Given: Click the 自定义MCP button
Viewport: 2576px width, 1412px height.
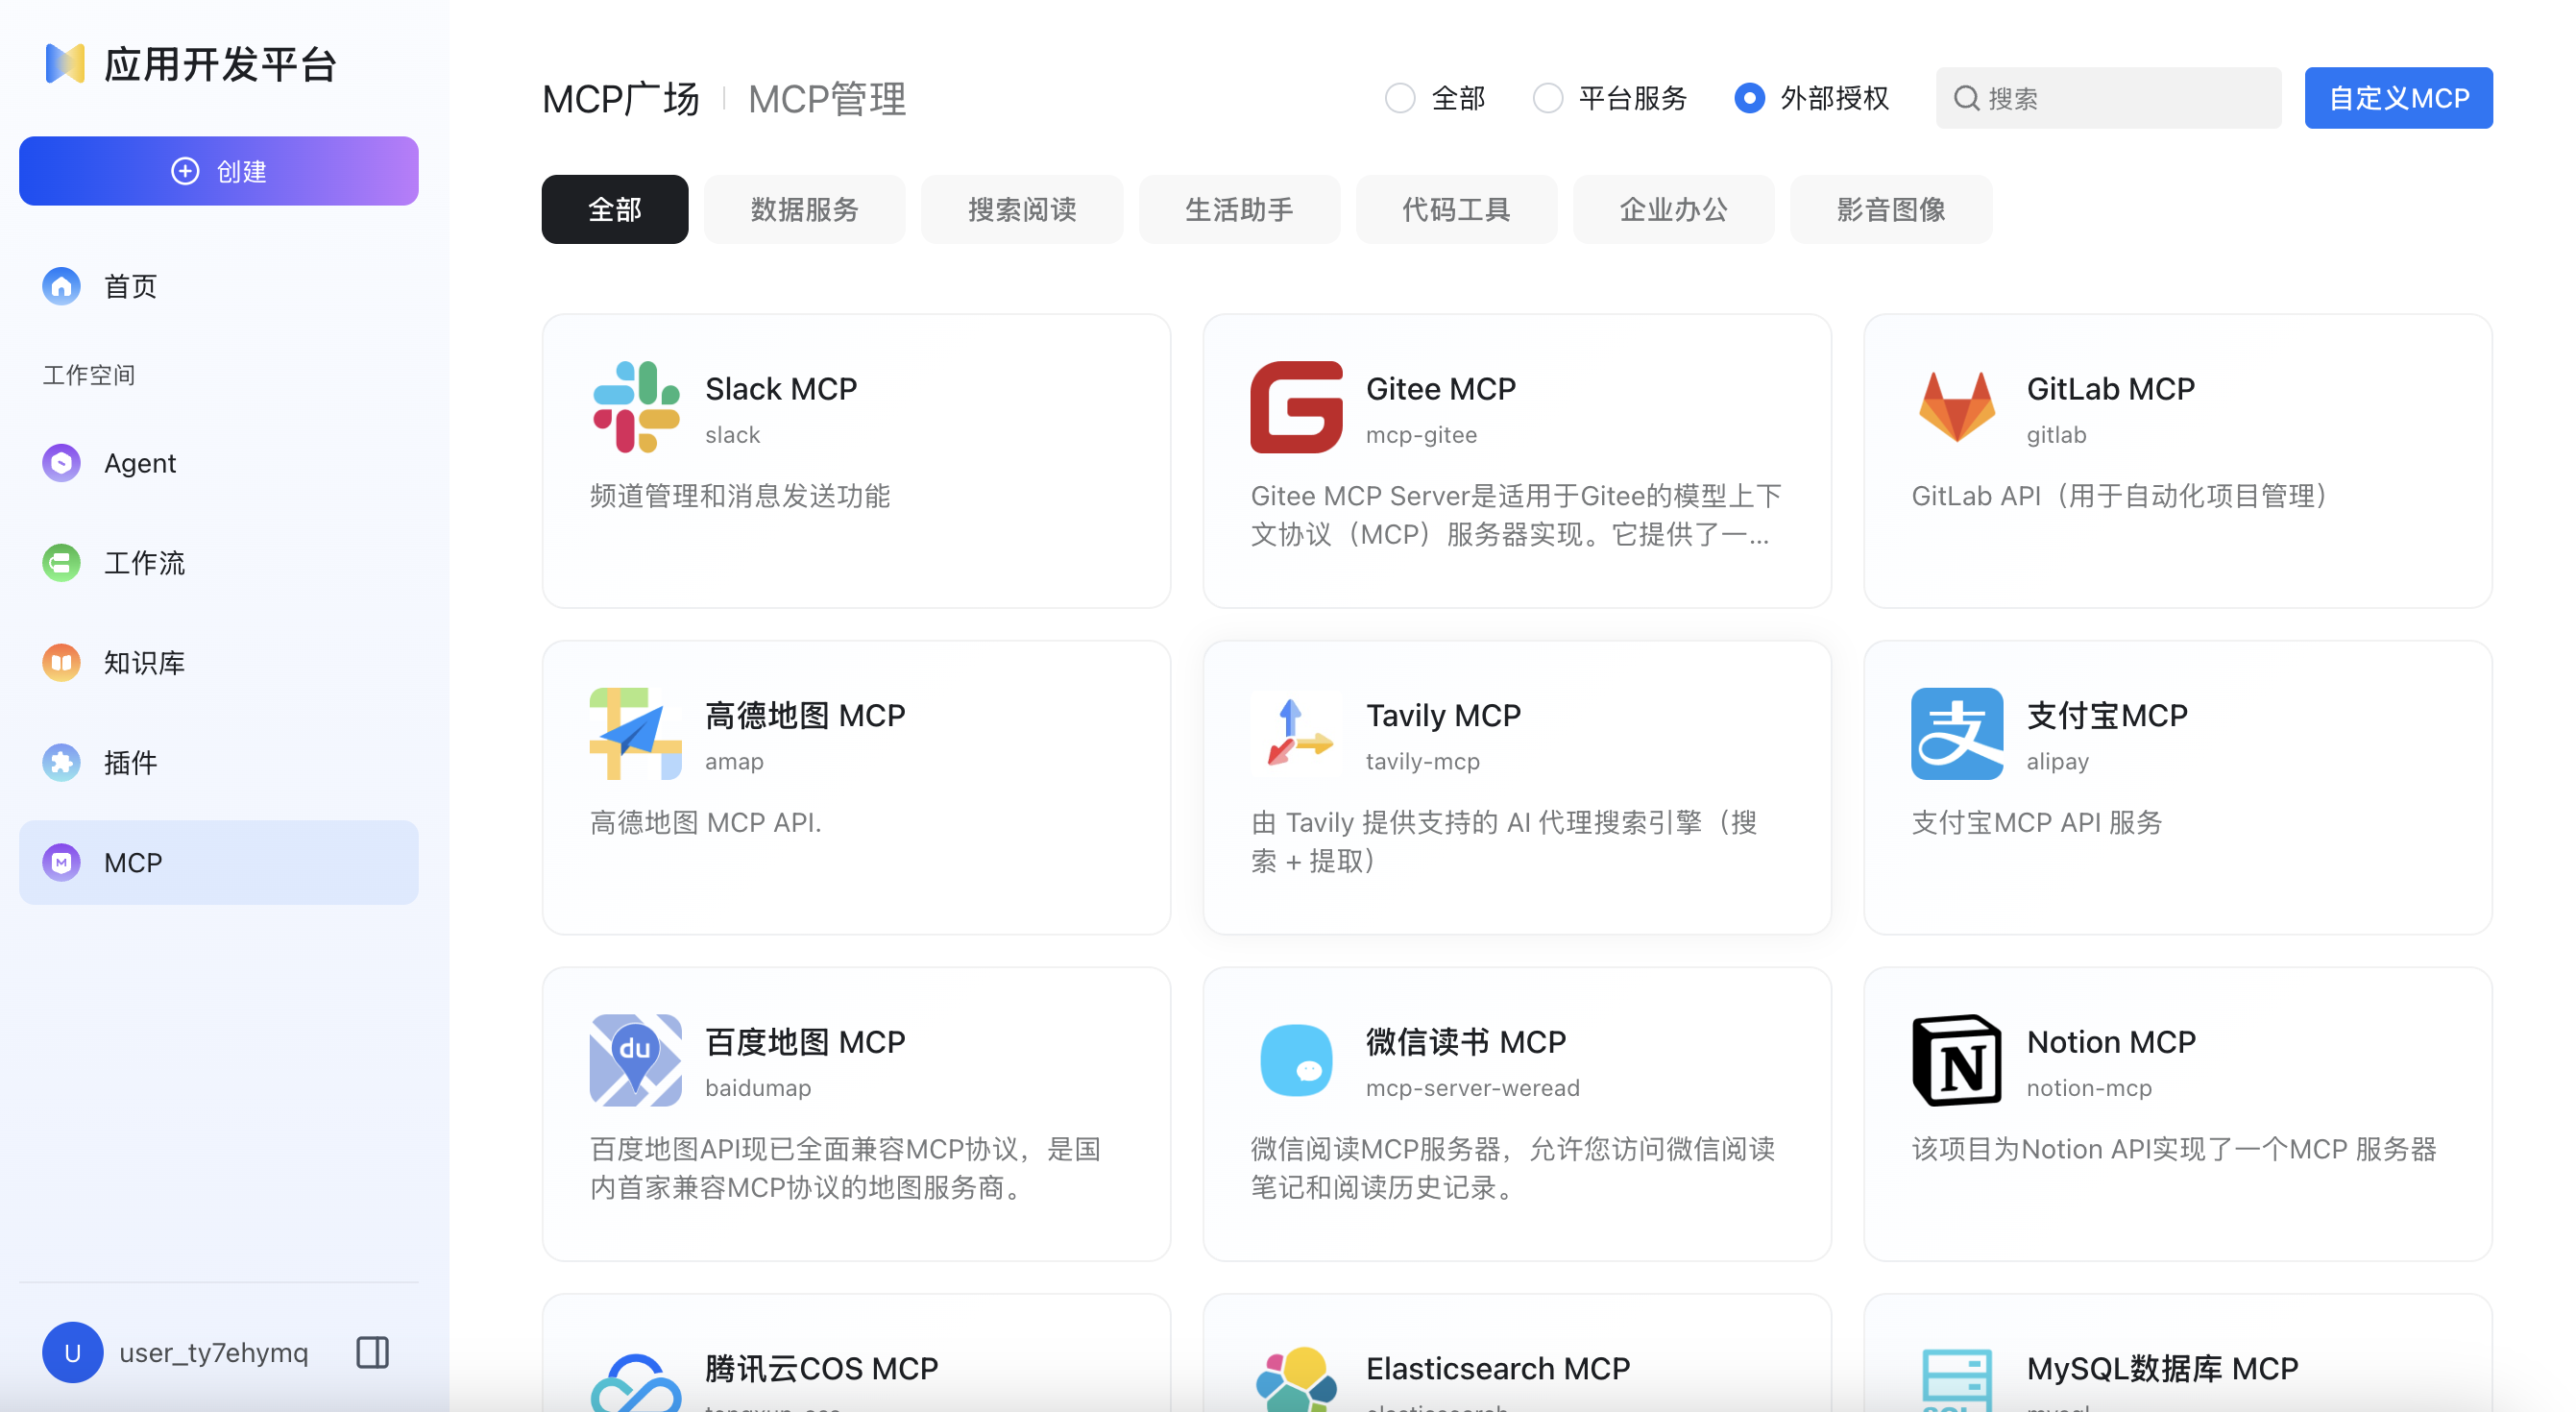Looking at the screenshot, I should point(2398,97).
